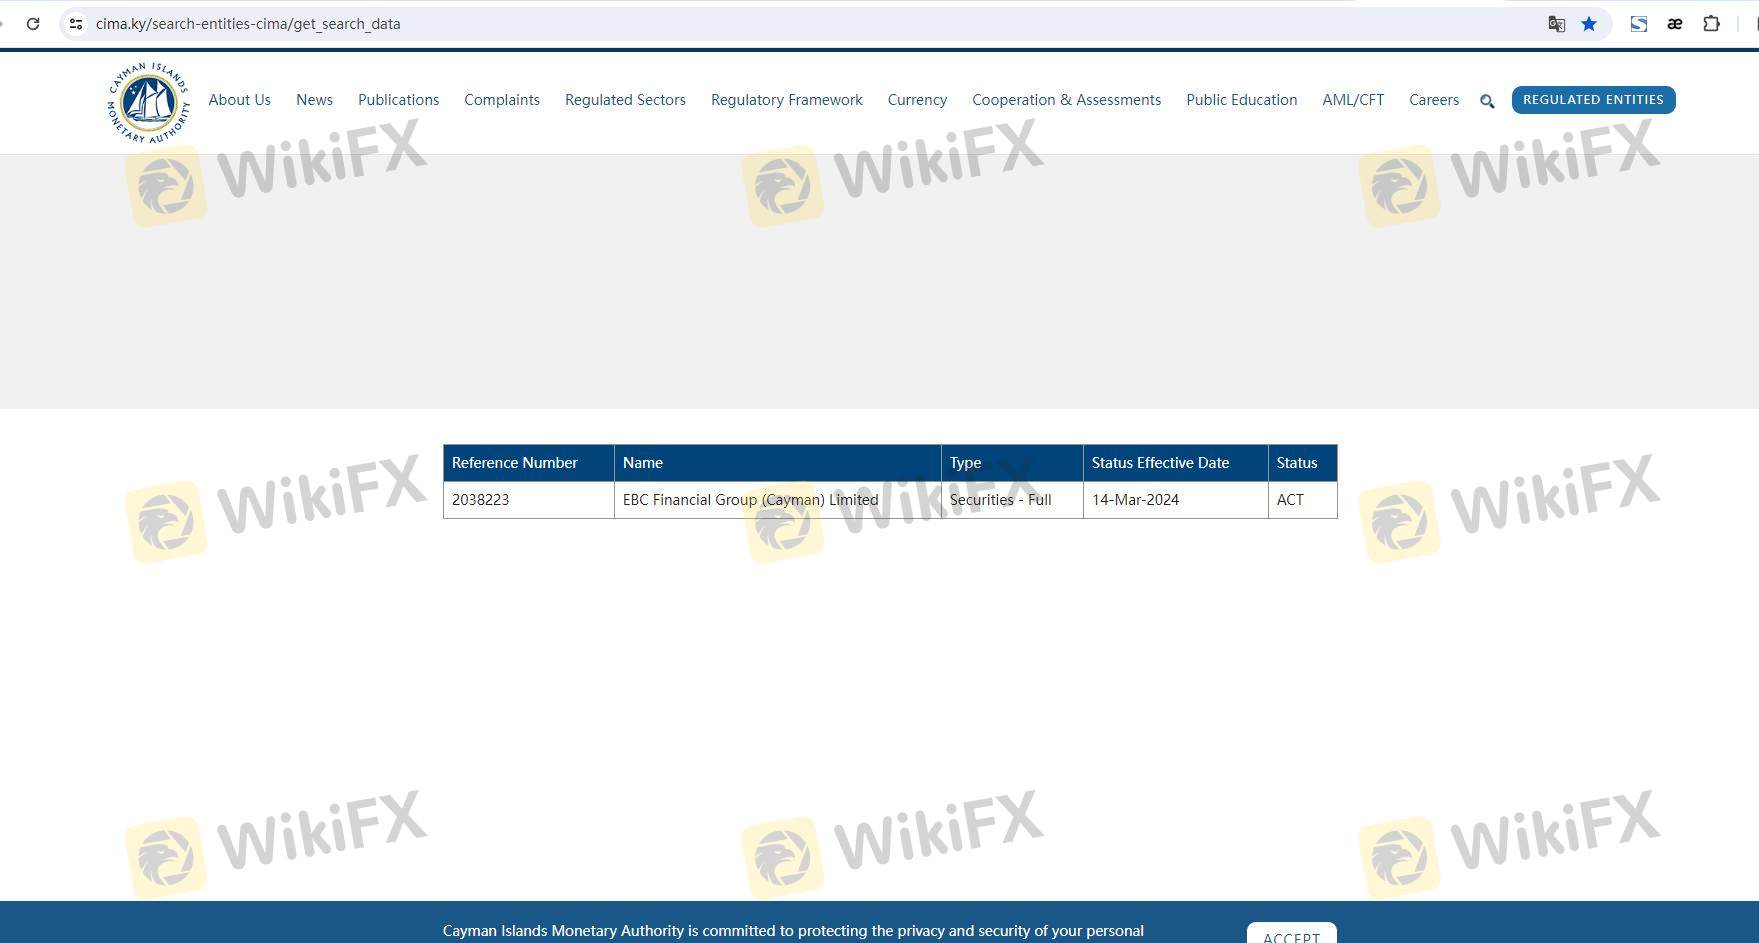Image resolution: width=1759 pixels, height=943 pixels.
Task: Expand the Publications menu
Action: pyautogui.click(x=398, y=100)
